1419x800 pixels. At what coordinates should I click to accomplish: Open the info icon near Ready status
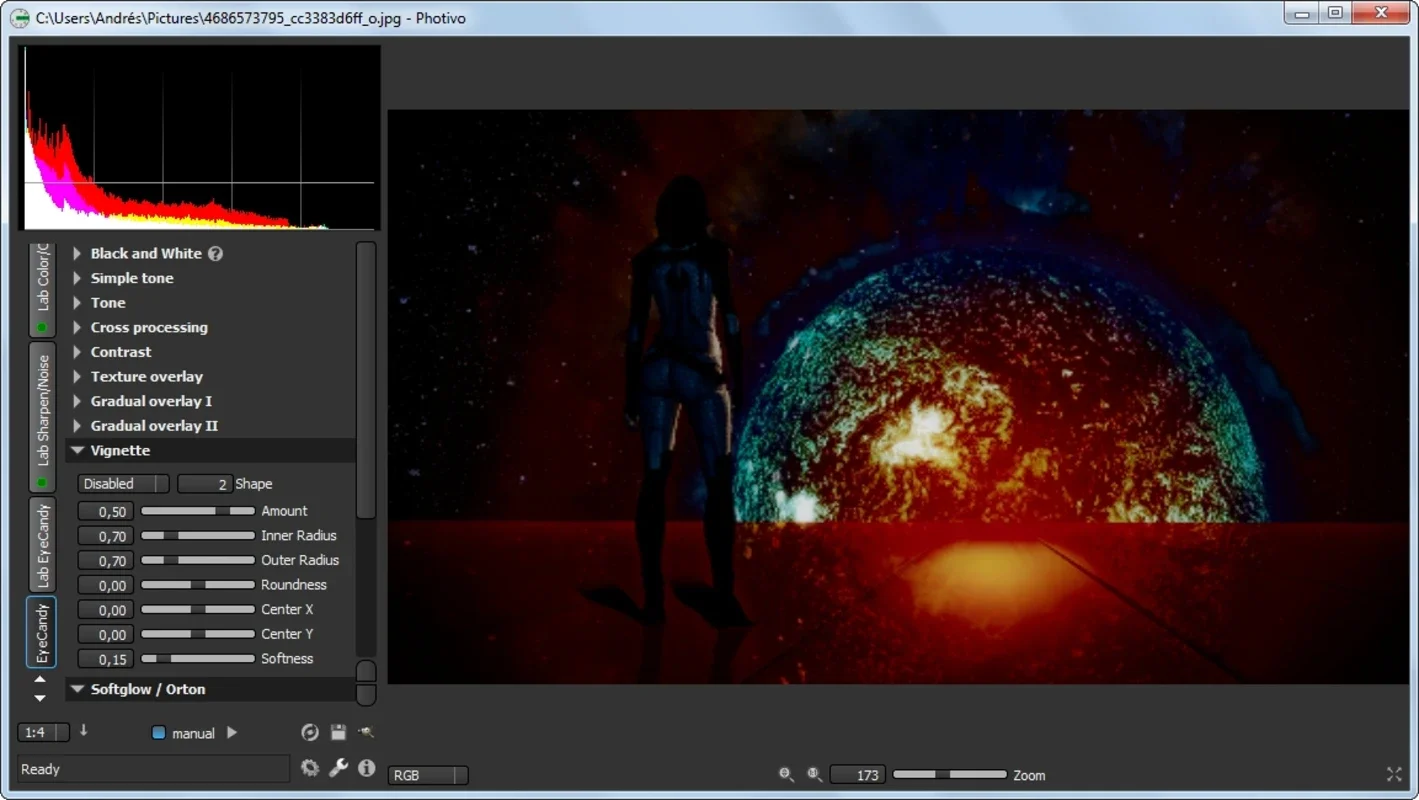click(367, 768)
